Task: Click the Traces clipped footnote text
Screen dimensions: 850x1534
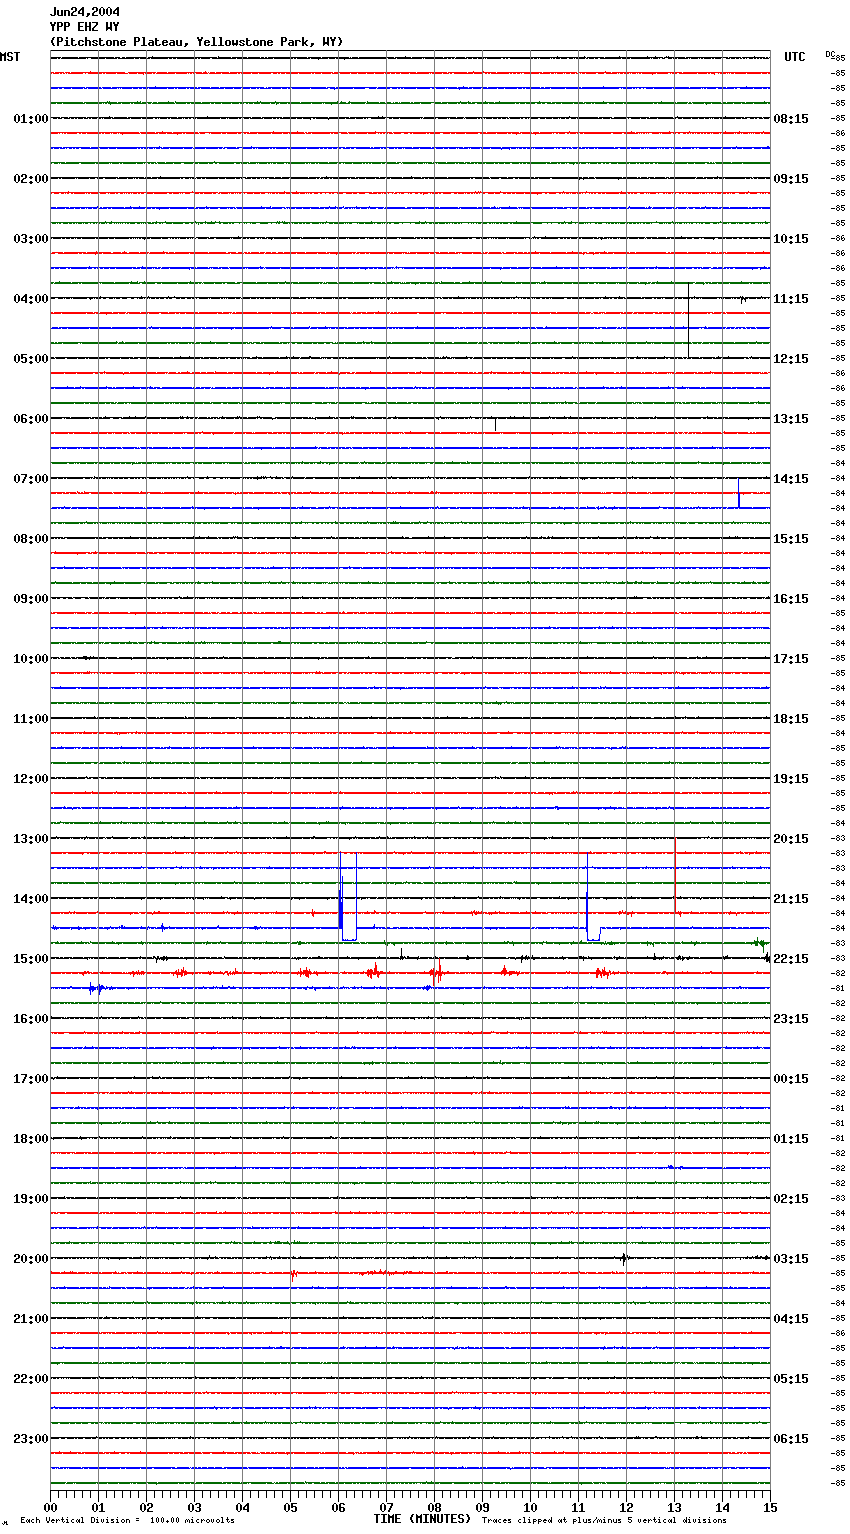Action: 604,1520
